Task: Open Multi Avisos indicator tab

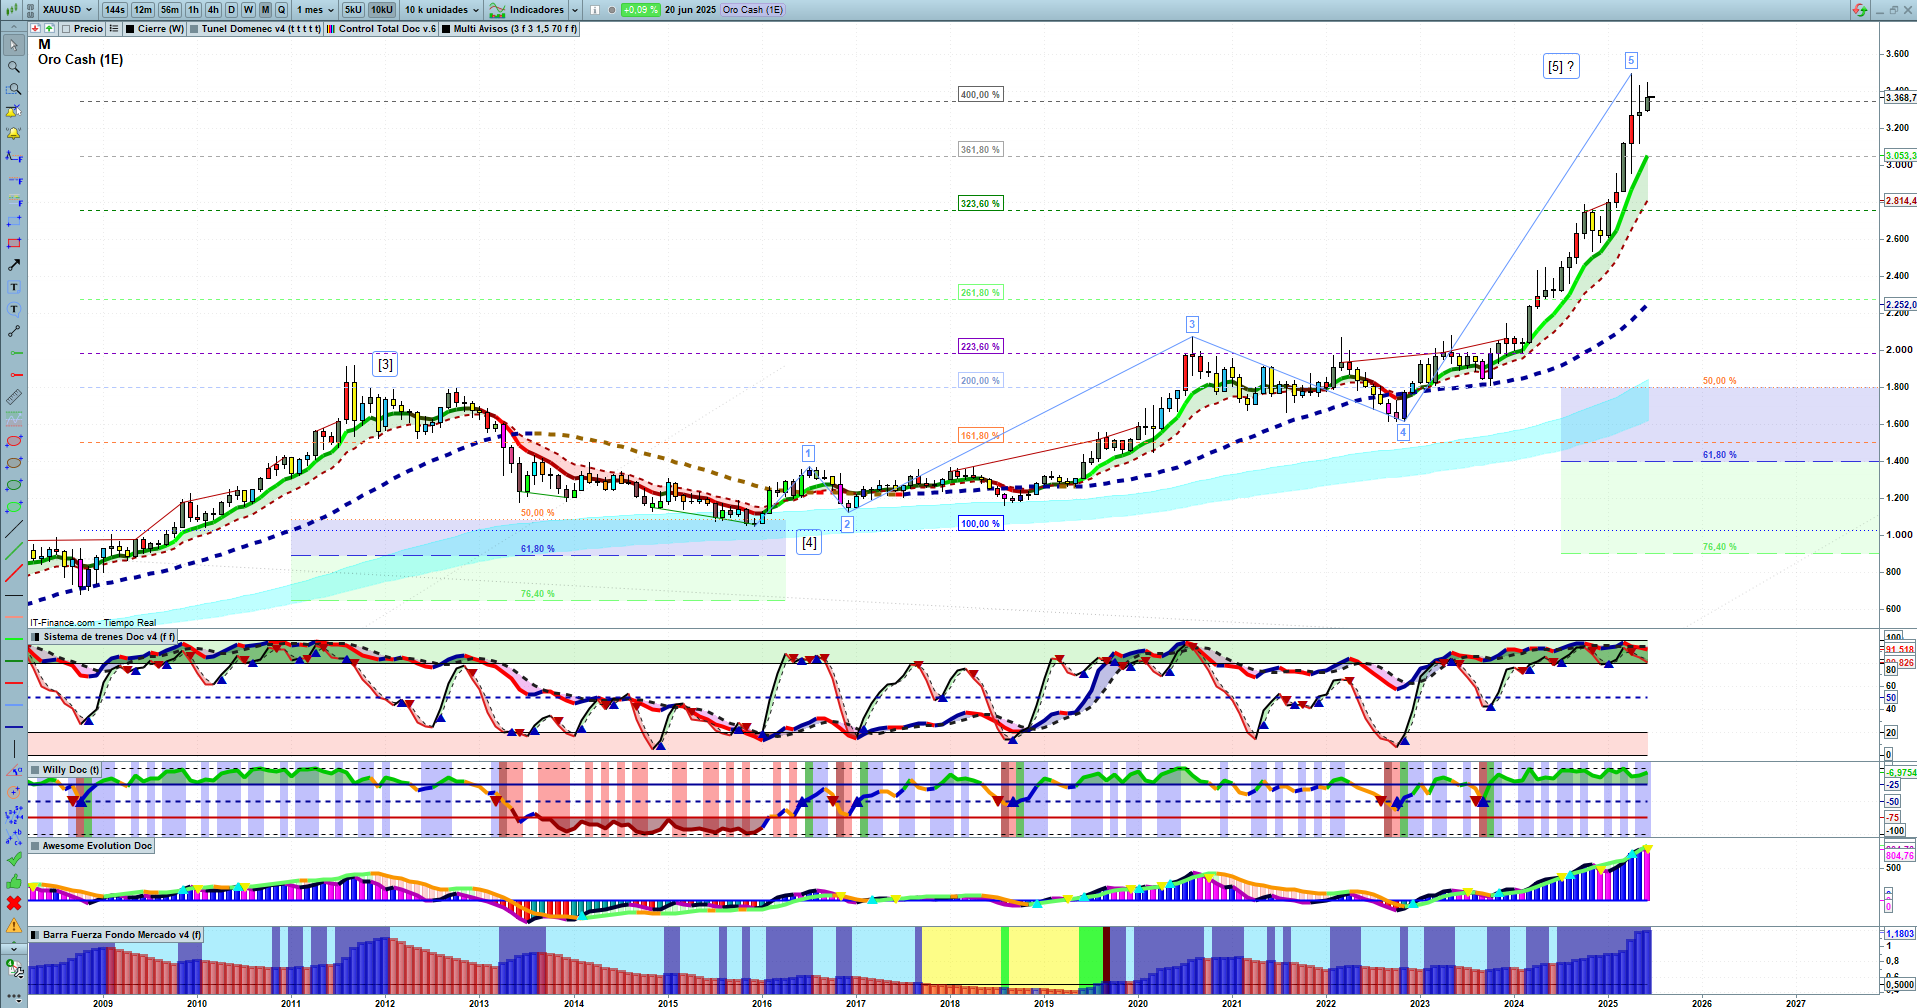Action: pyautogui.click(x=509, y=29)
